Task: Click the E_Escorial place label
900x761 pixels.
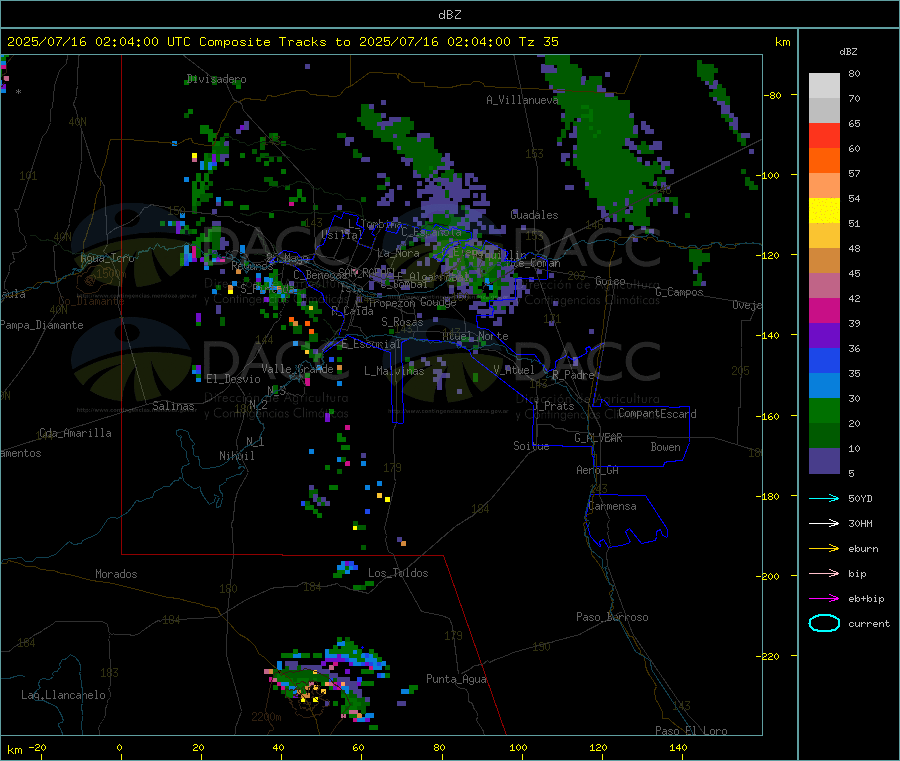Action: coord(371,344)
